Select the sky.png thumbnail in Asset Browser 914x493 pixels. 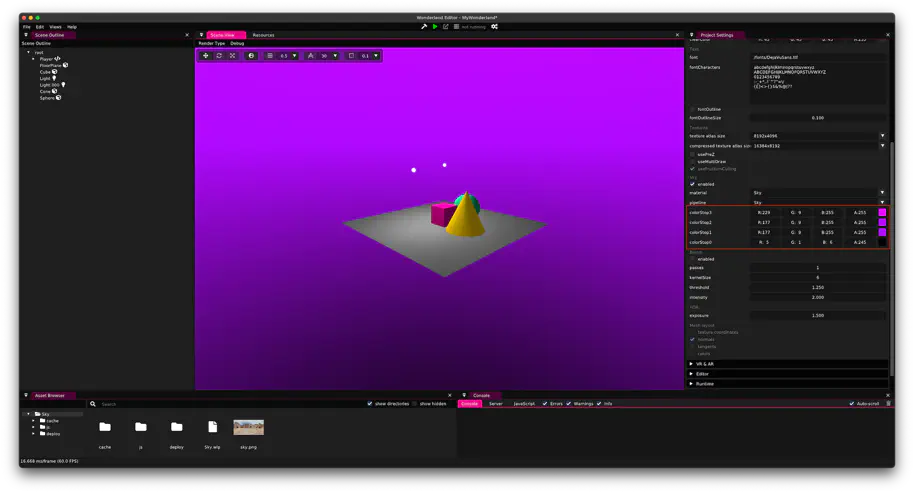tap(248, 428)
